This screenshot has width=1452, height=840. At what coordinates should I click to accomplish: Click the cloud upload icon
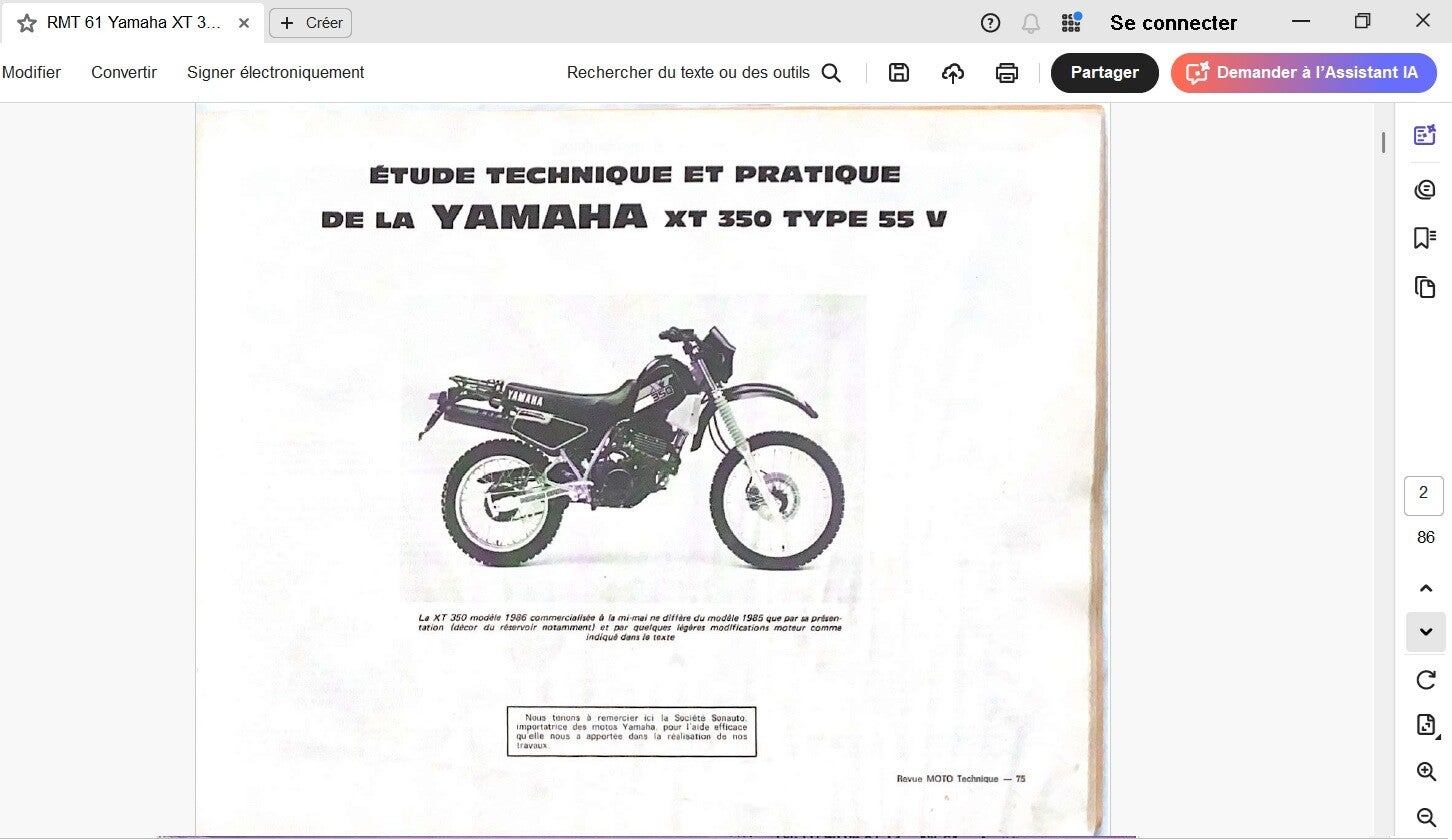pos(953,72)
